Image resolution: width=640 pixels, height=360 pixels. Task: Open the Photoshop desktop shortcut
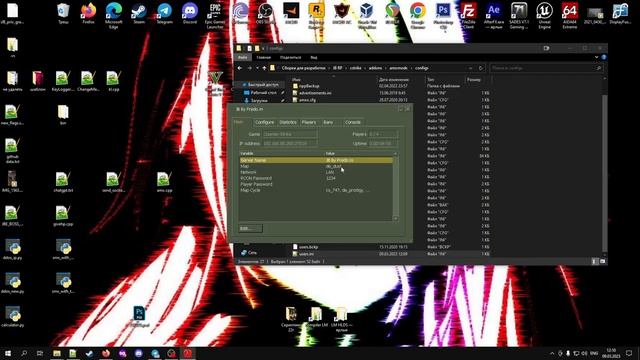tap(443, 16)
